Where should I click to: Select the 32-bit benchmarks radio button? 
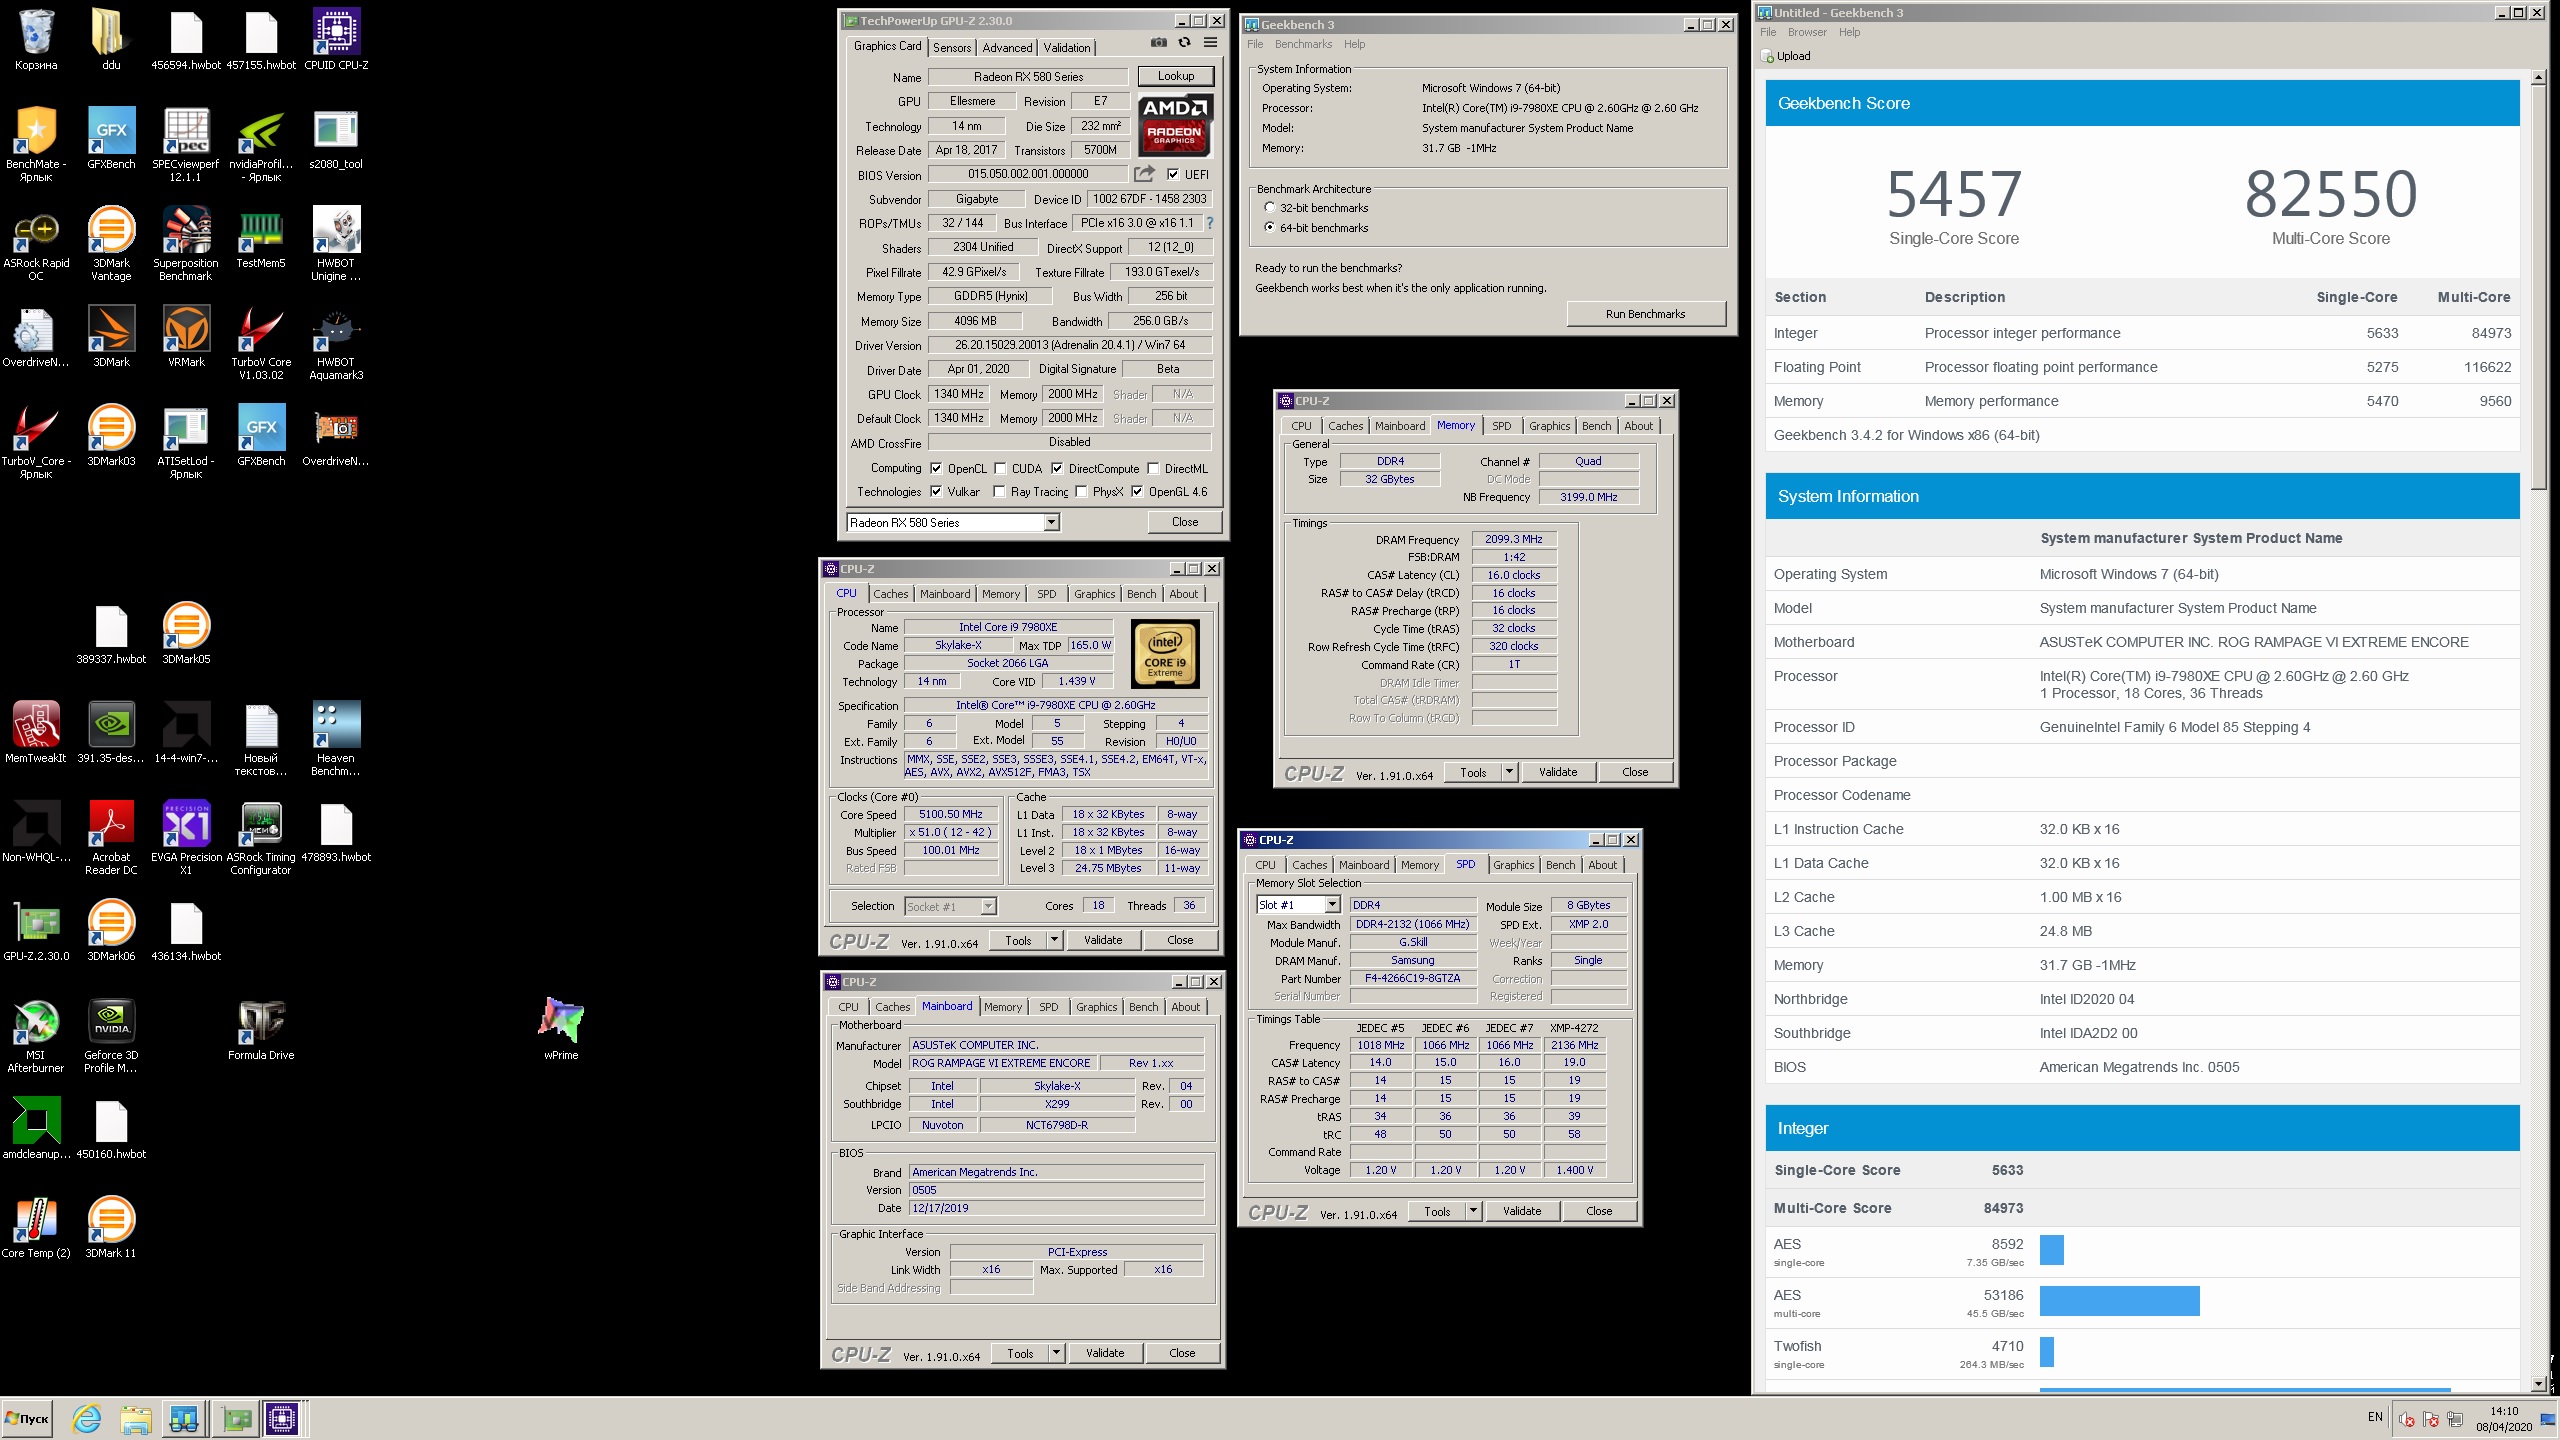coord(1270,208)
